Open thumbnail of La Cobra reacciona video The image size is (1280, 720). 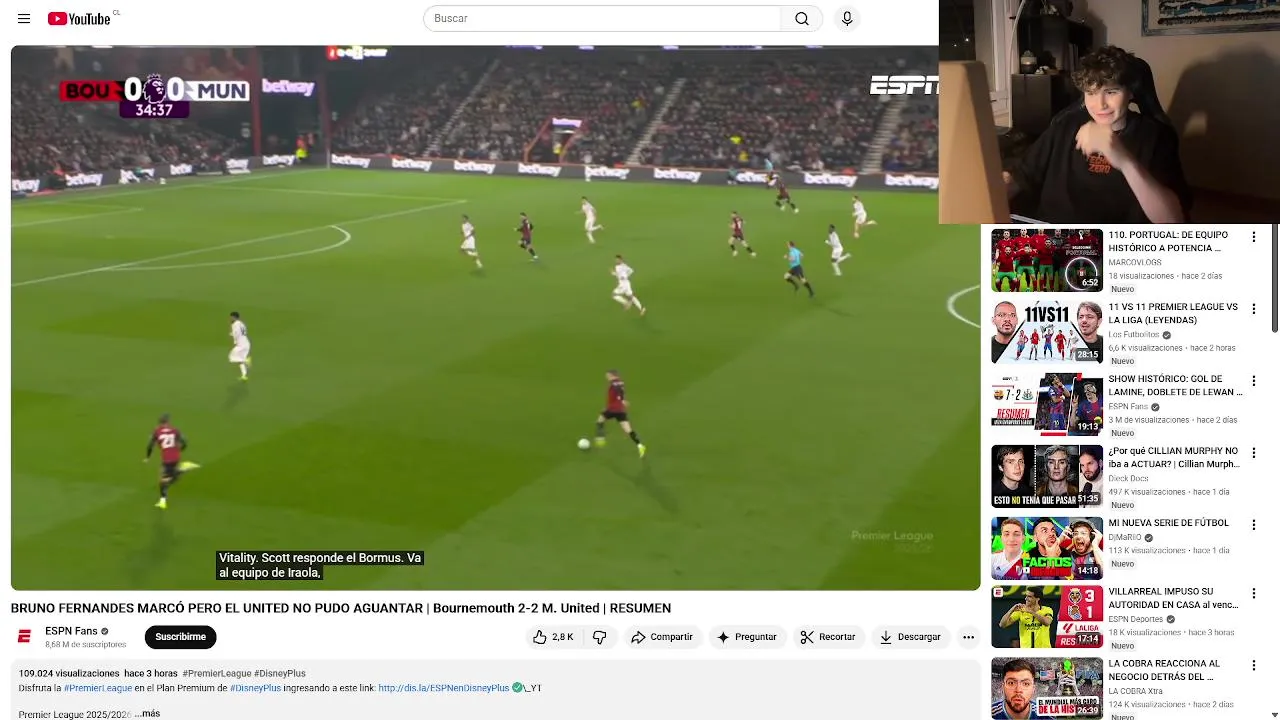point(1047,690)
